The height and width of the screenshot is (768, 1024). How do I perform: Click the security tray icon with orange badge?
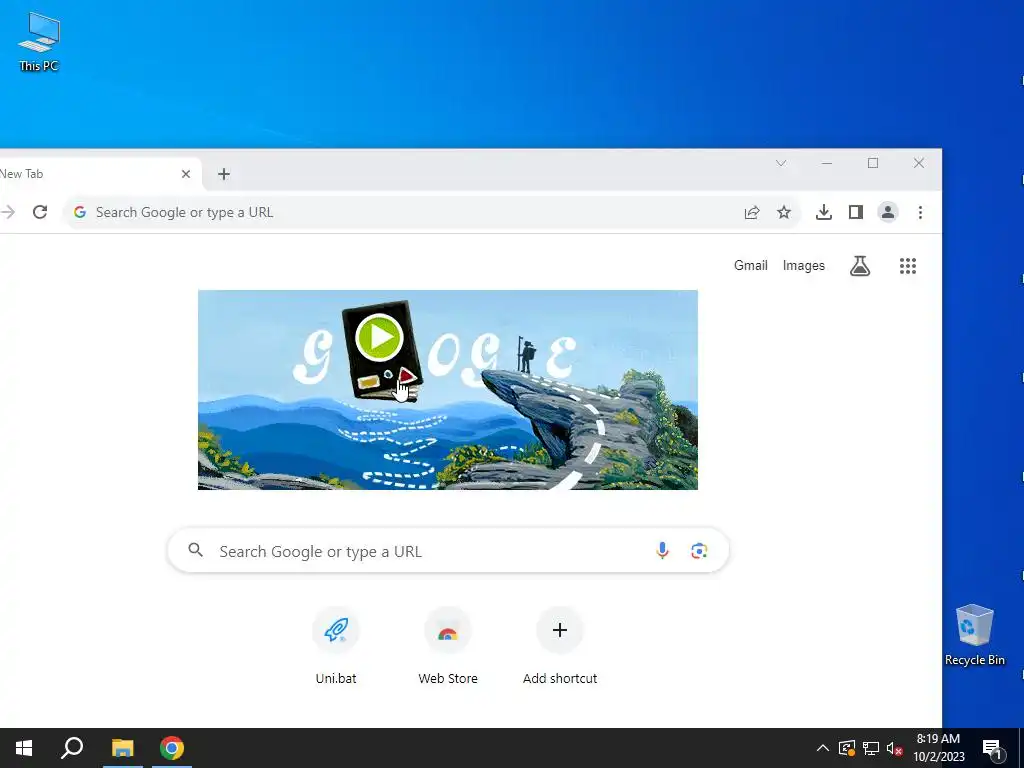(x=846, y=748)
